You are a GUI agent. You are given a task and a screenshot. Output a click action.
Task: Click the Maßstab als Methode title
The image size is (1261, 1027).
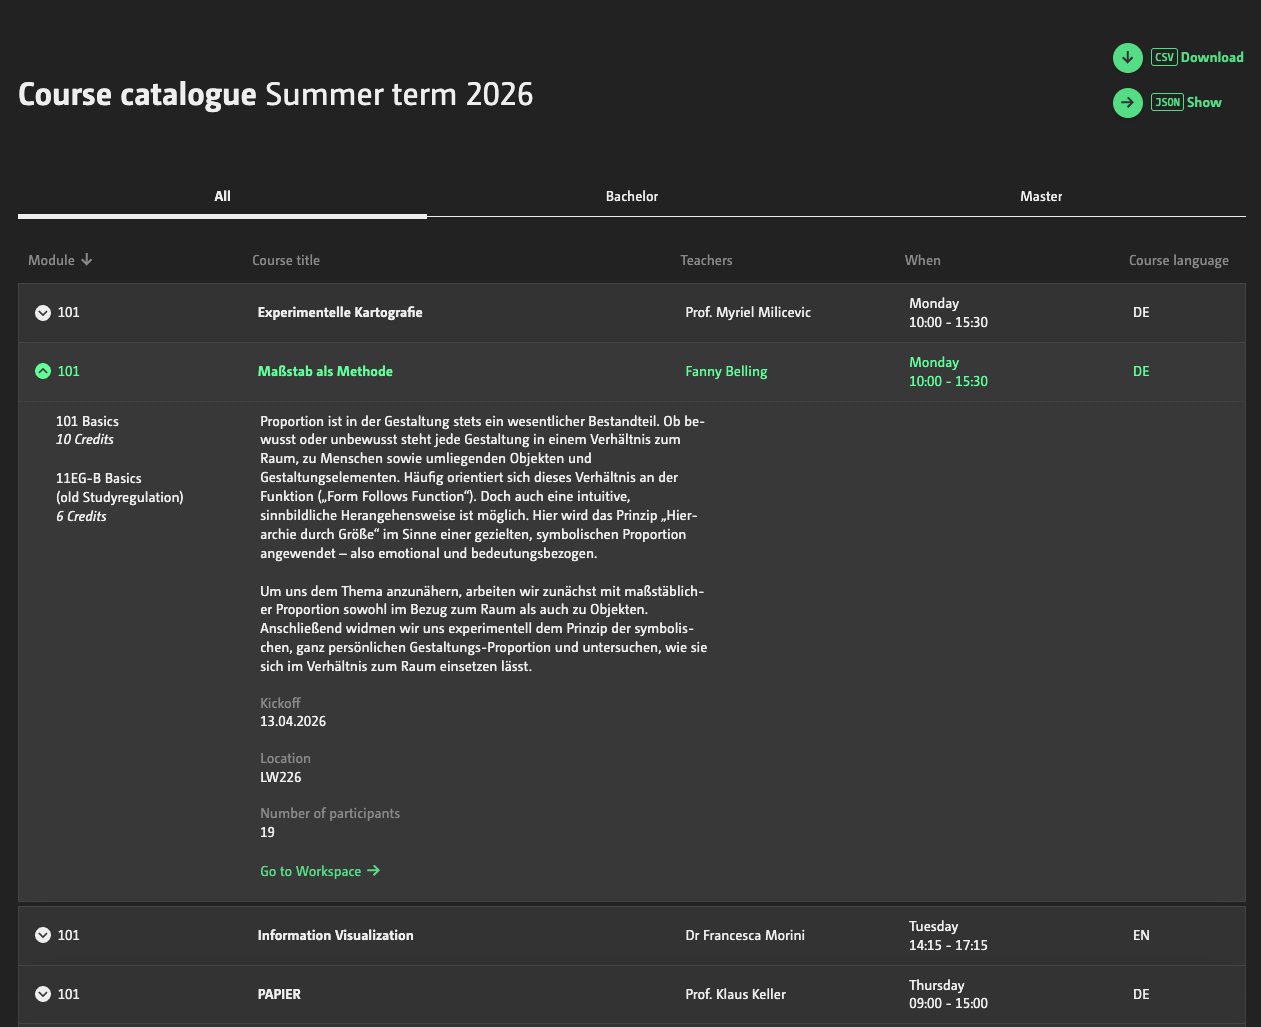(x=325, y=371)
